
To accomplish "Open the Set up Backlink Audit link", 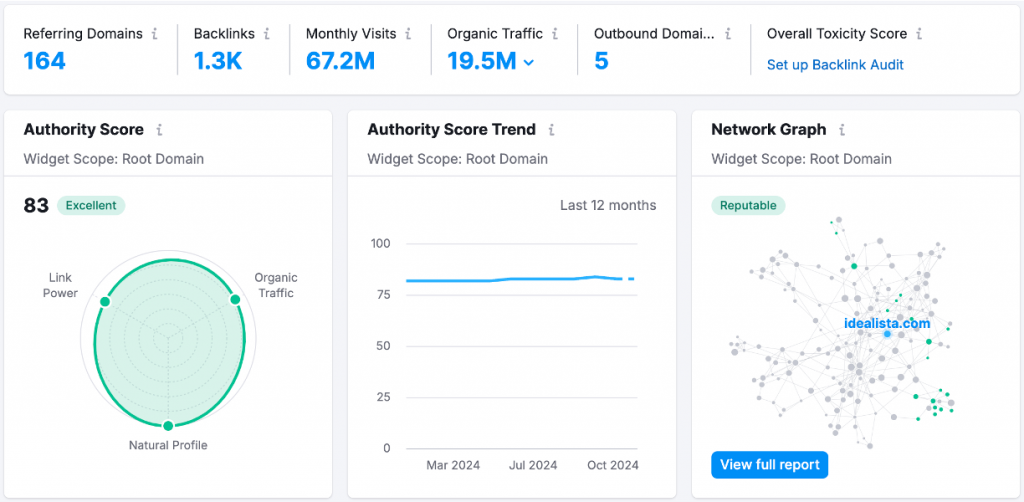I will 835,65.
